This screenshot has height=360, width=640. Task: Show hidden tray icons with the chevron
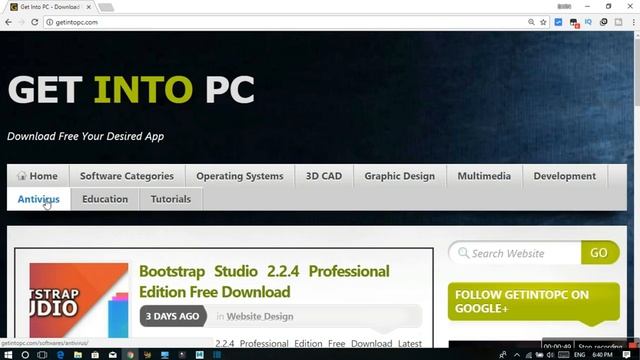click(517, 355)
